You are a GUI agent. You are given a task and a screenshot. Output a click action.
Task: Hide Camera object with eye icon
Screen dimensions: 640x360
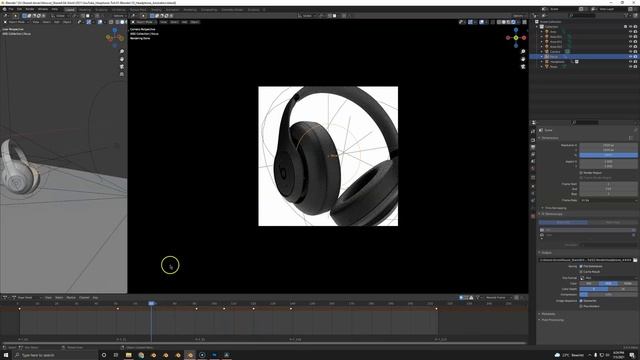point(630,52)
